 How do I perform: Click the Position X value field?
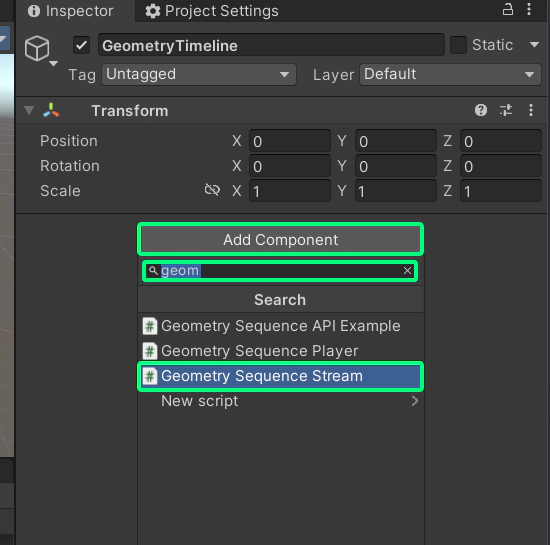tap(290, 141)
